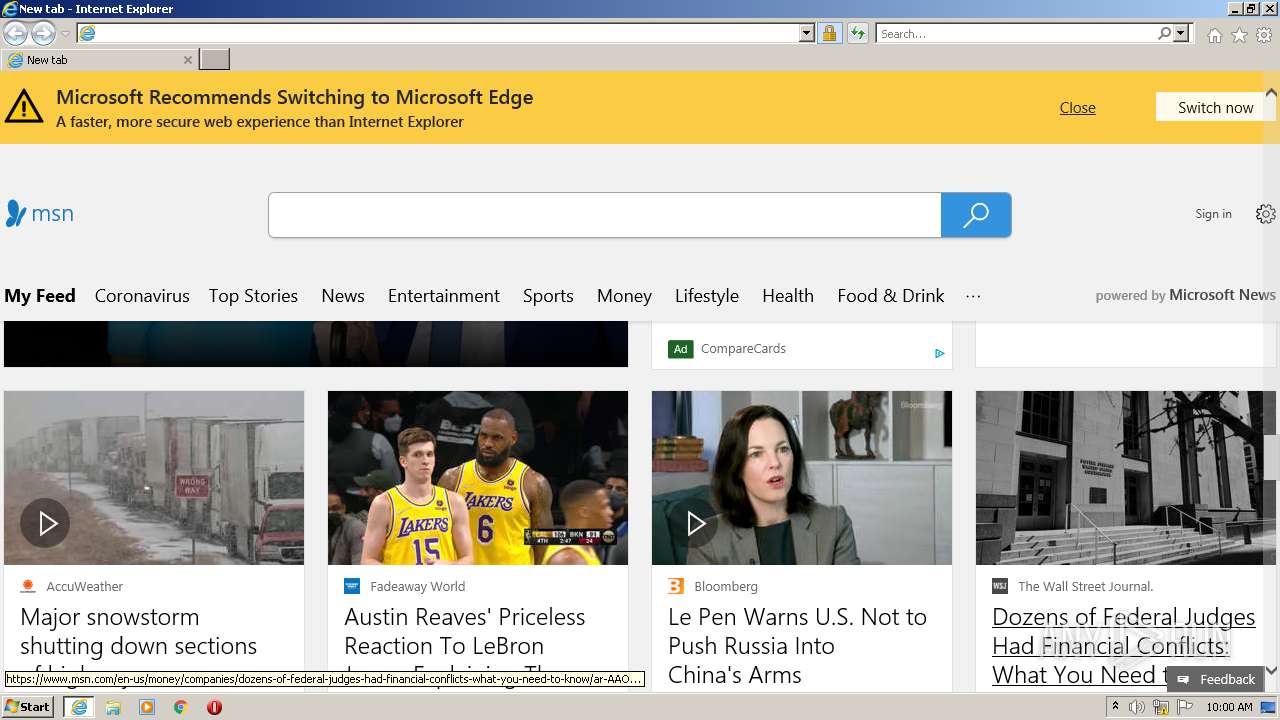This screenshot has width=1280, height=720.
Task: Click the browser Search box
Action: [1016, 33]
